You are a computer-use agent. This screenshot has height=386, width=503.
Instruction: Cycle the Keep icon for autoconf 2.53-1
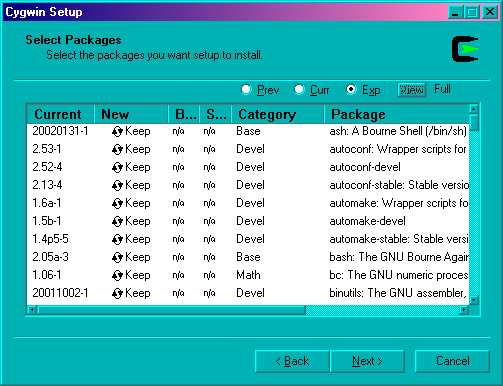click(x=117, y=150)
